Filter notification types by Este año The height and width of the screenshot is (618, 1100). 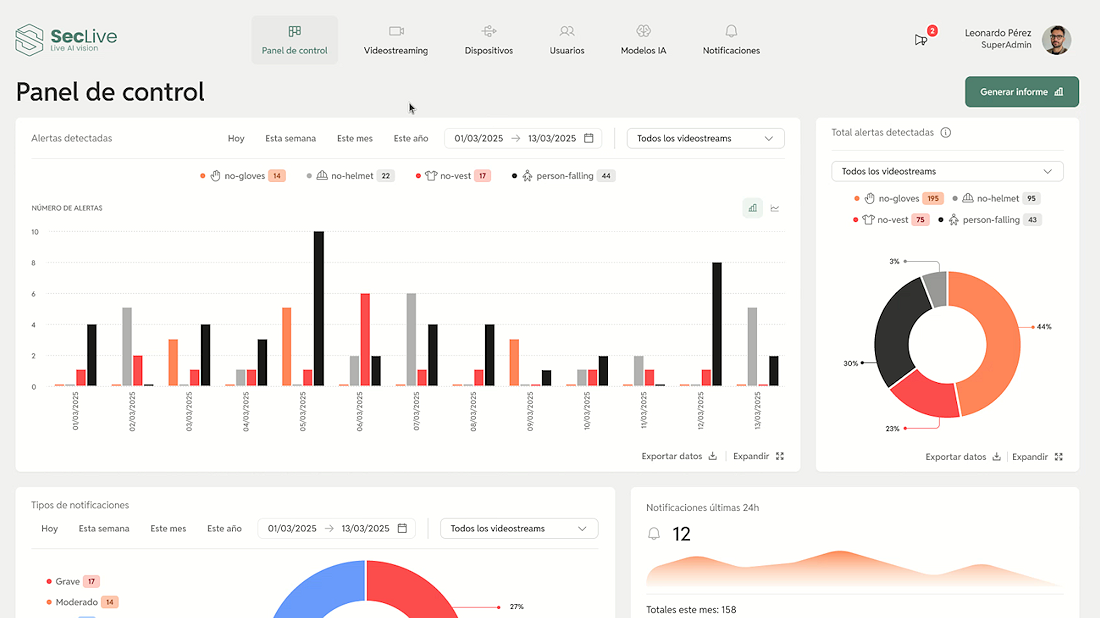(x=224, y=528)
